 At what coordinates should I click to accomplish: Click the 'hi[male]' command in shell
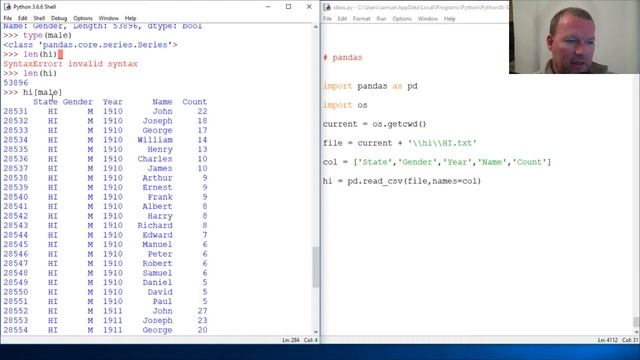tap(42, 93)
